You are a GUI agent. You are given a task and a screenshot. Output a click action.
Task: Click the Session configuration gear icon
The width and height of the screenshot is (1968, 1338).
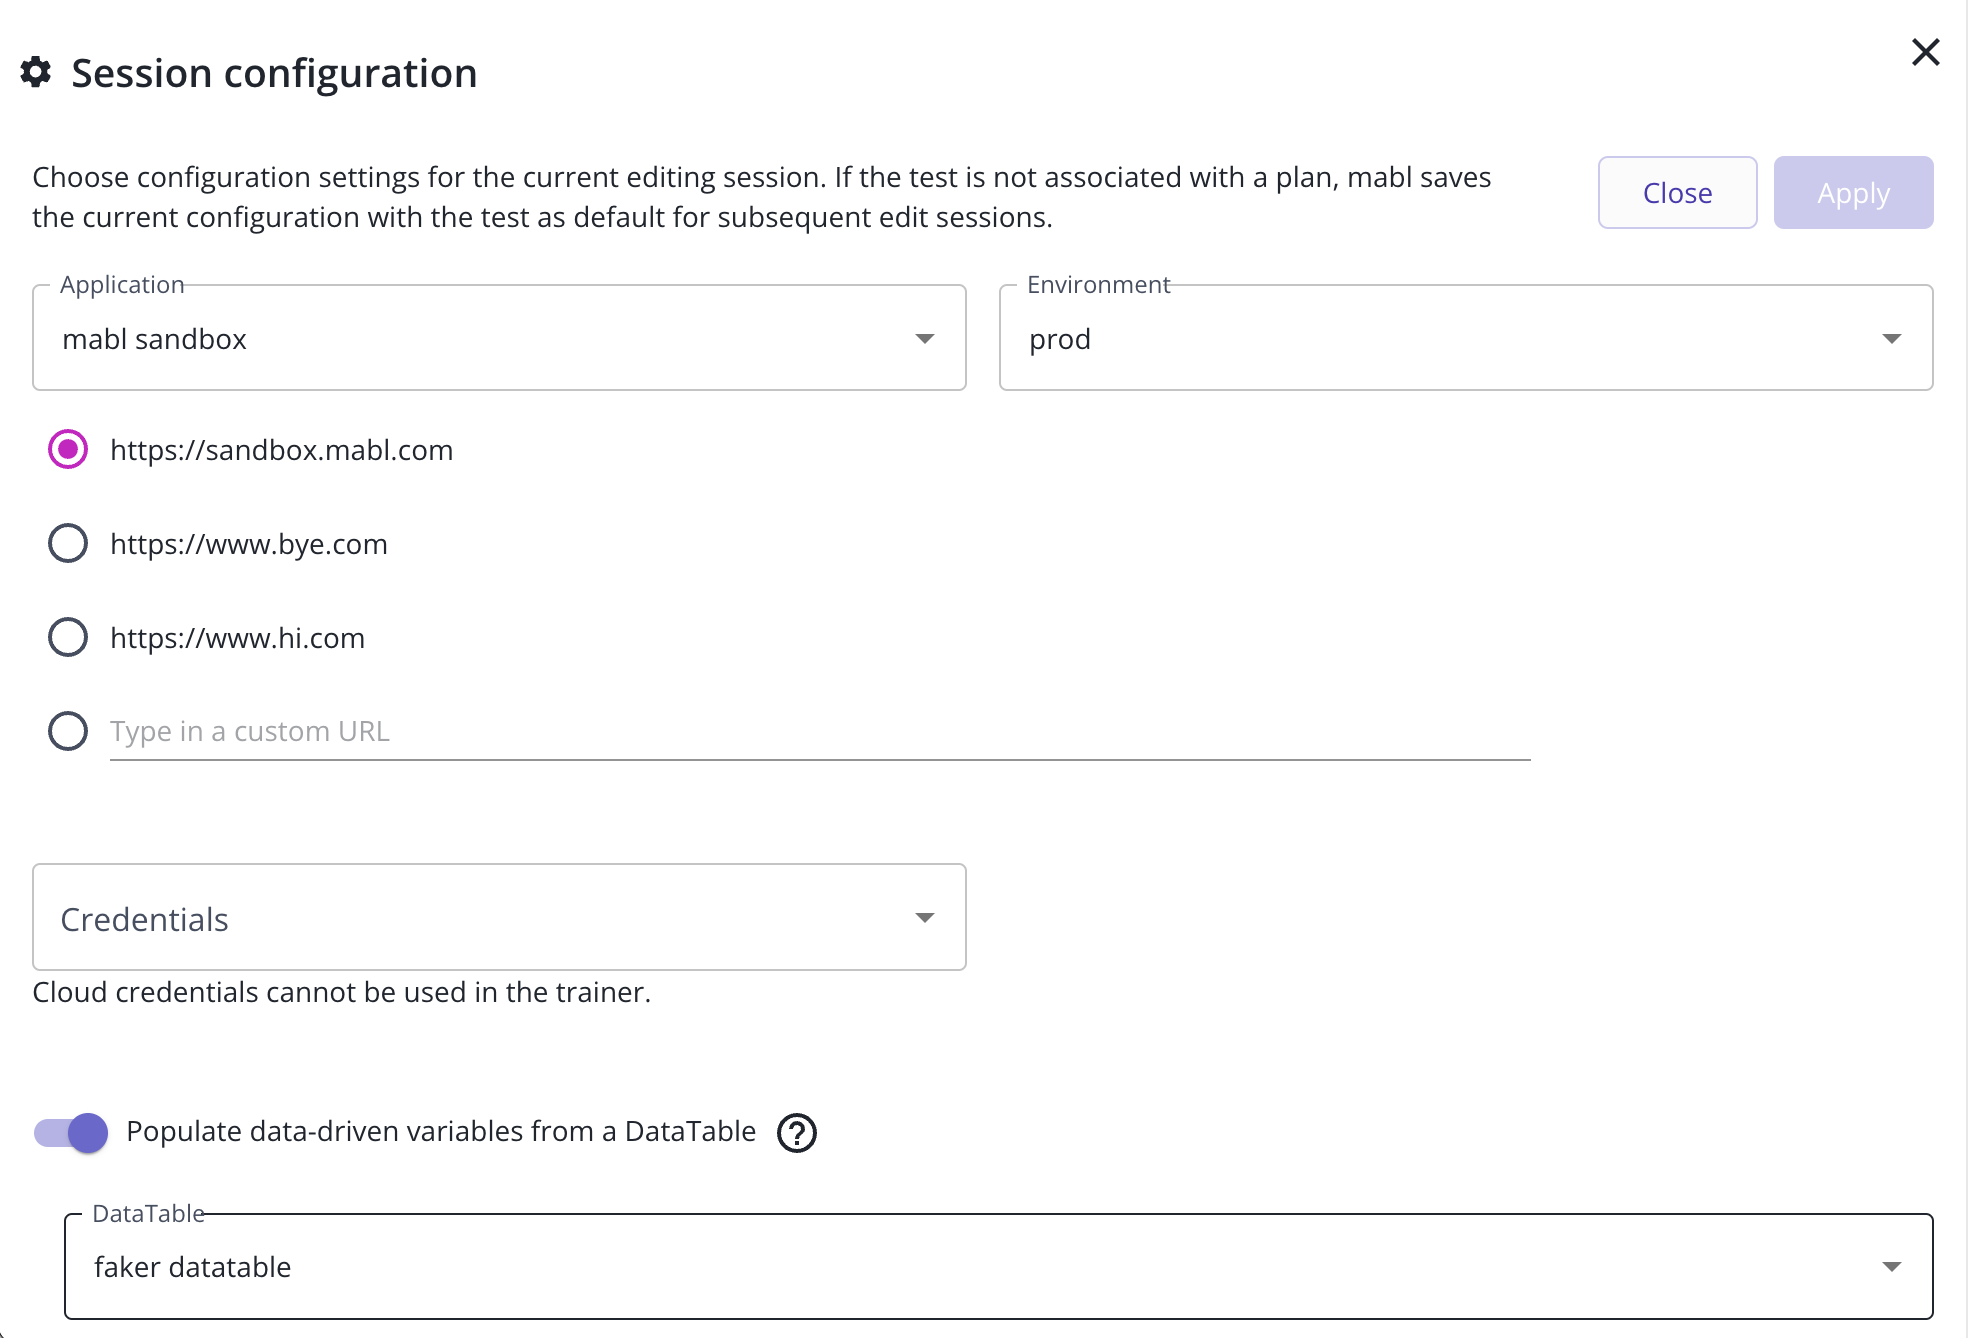(36, 72)
